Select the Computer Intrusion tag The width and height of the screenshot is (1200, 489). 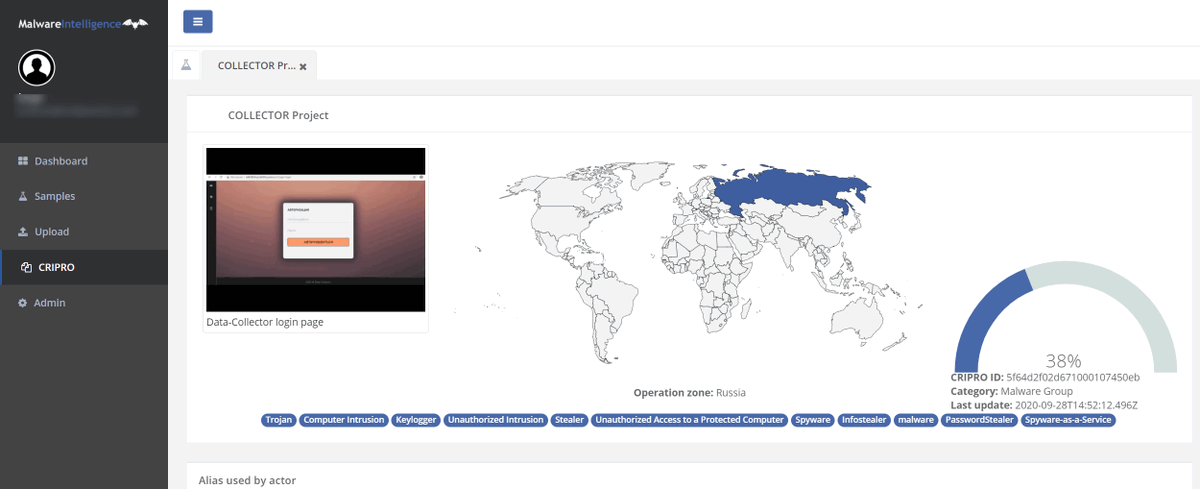tap(343, 420)
